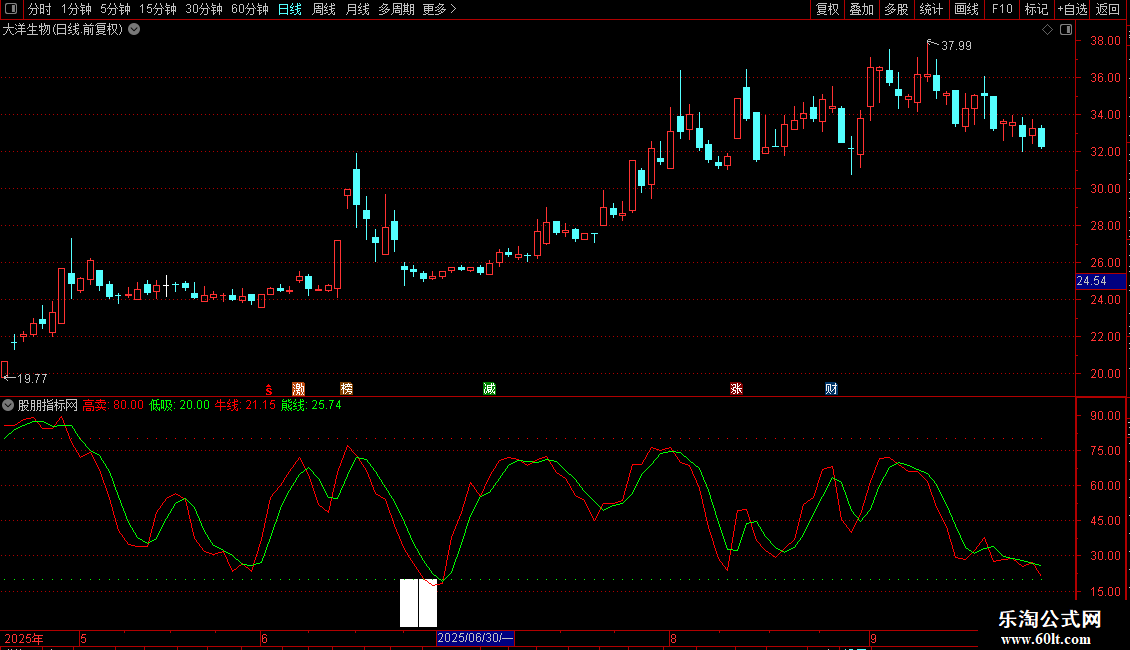
Task: Add stock with +自选 button
Action: coord(1072,9)
